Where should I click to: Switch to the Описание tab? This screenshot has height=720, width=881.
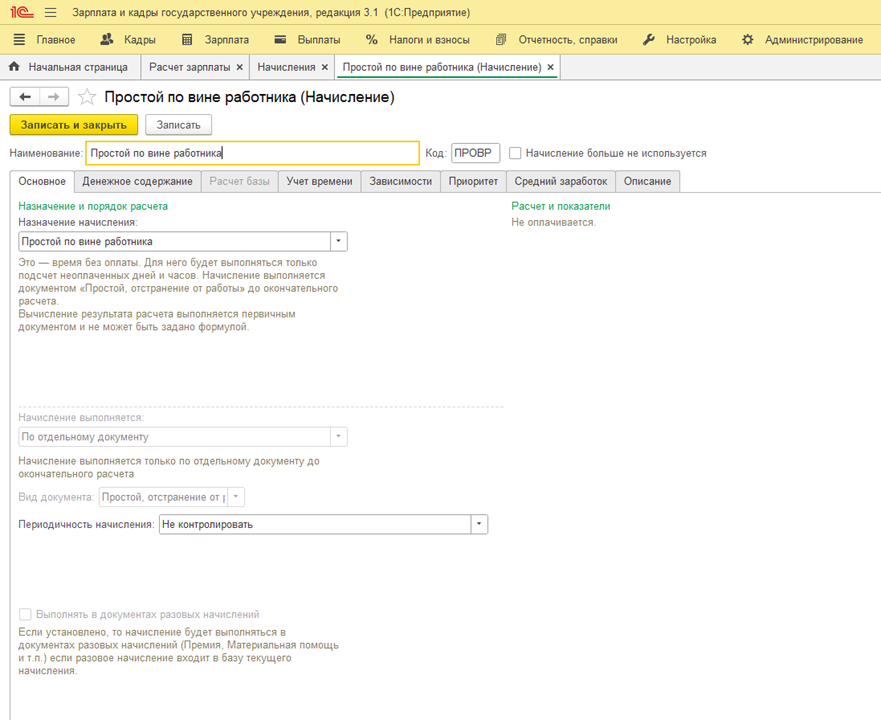[647, 182]
